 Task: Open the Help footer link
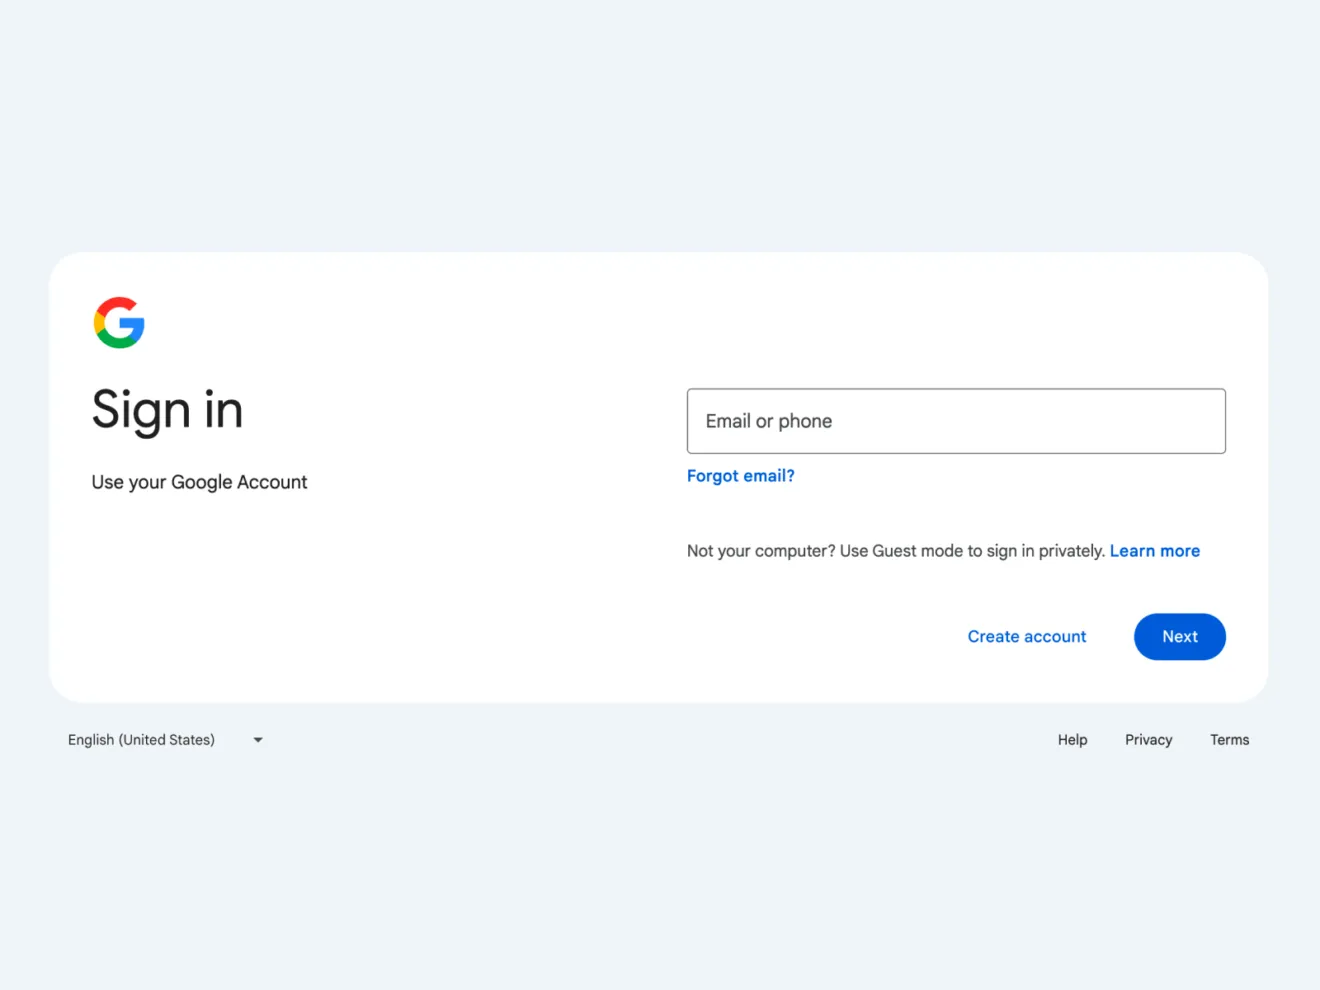pos(1073,740)
